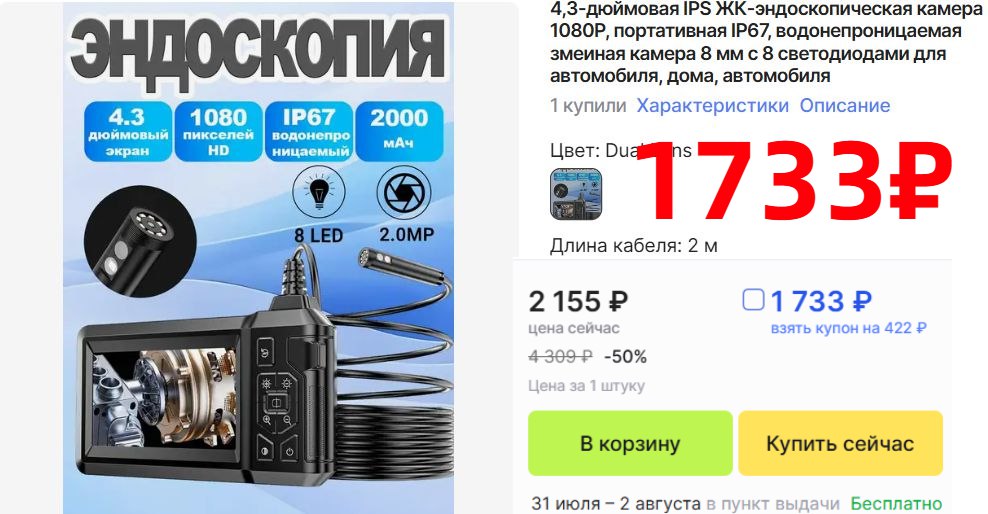The height and width of the screenshot is (514, 988).
Task: Open the Характеристики link
Action: pos(712,105)
